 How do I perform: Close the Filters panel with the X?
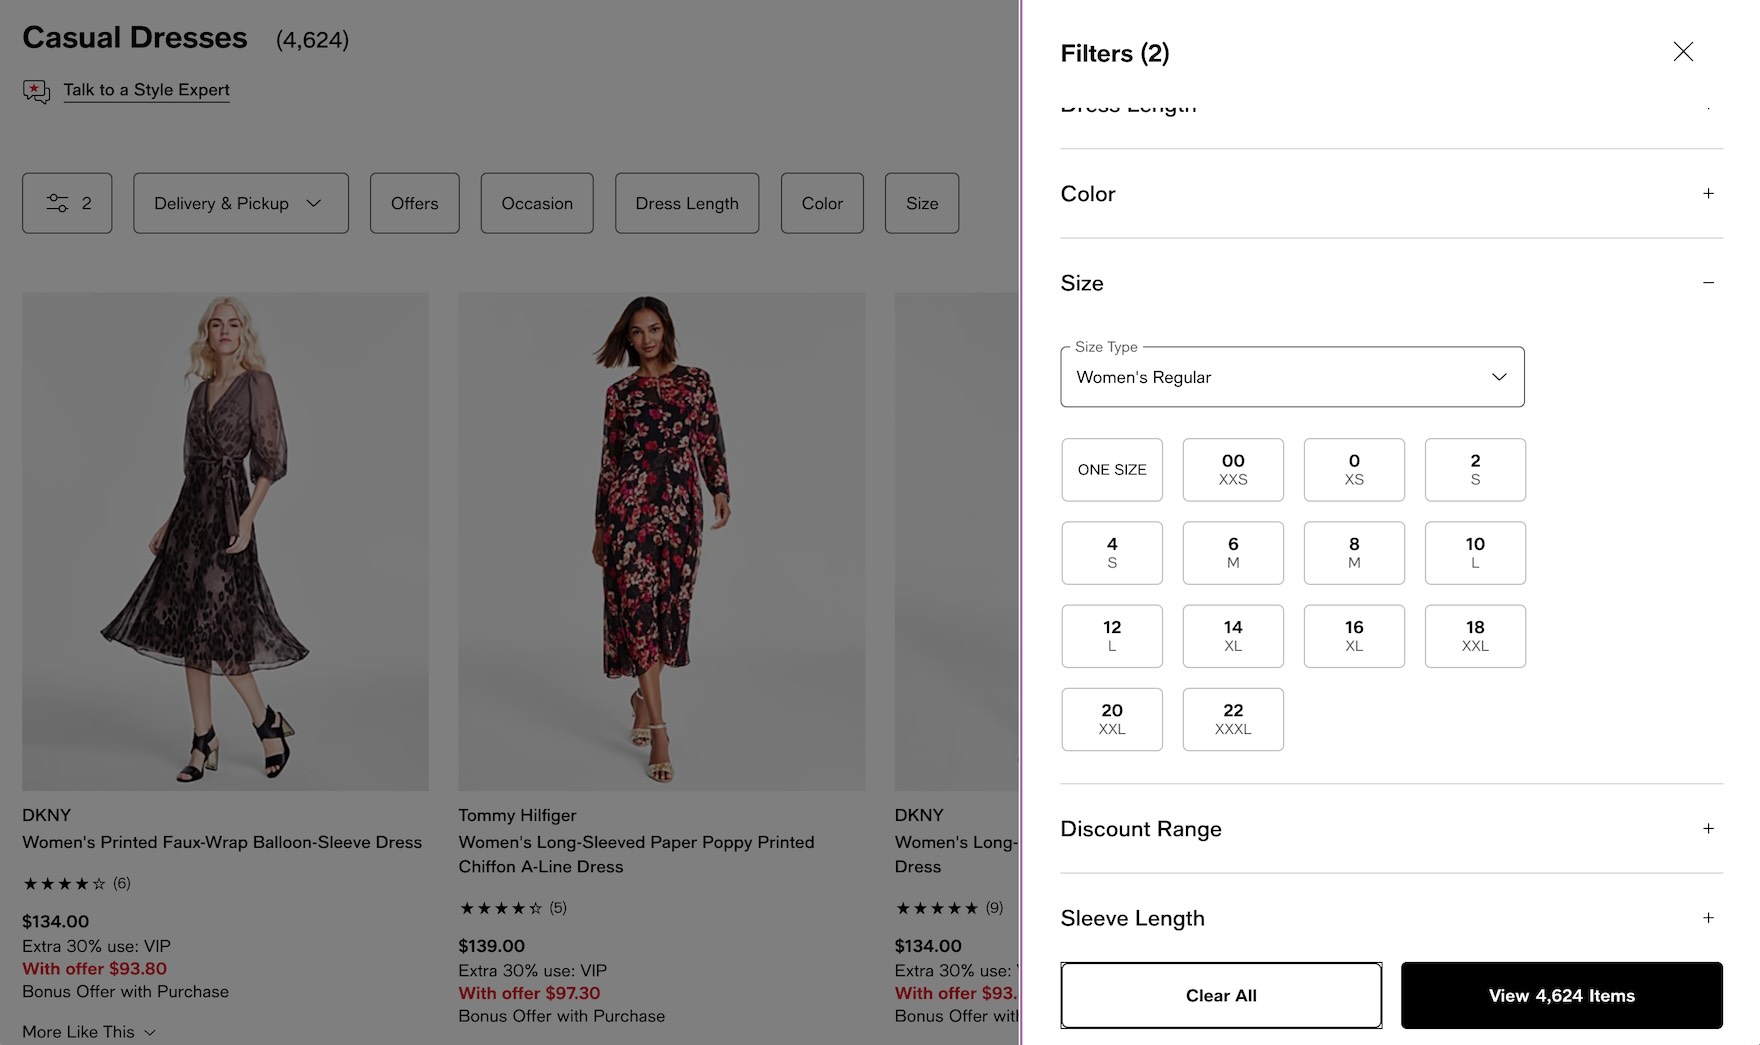click(1683, 52)
